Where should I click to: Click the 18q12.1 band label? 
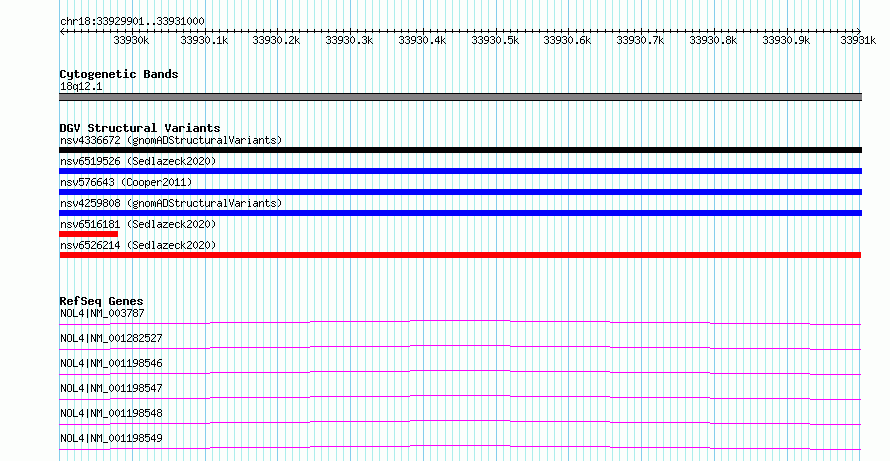click(81, 86)
